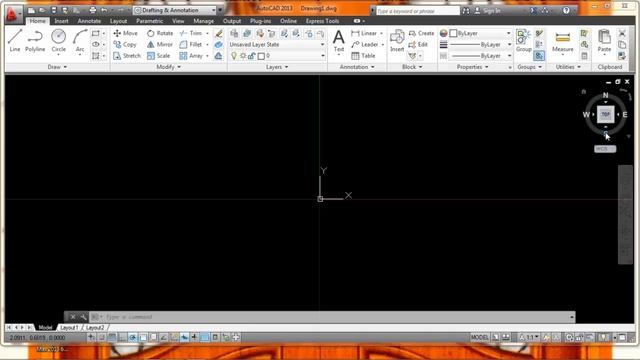This screenshot has width=640, height=360.
Task: Choose the Stretch tool
Action: click(127, 56)
